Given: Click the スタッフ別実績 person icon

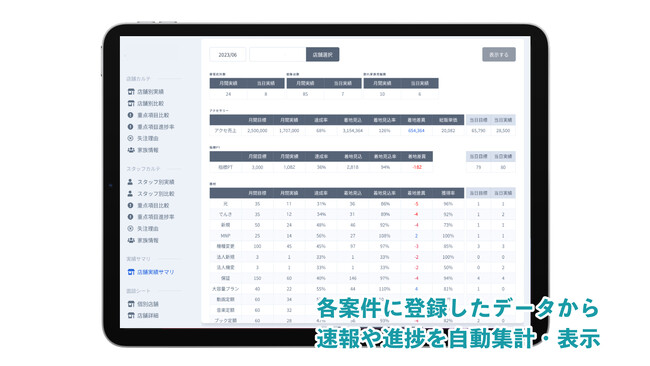Looking at the screenshot, I should click(x=130, y=182).
